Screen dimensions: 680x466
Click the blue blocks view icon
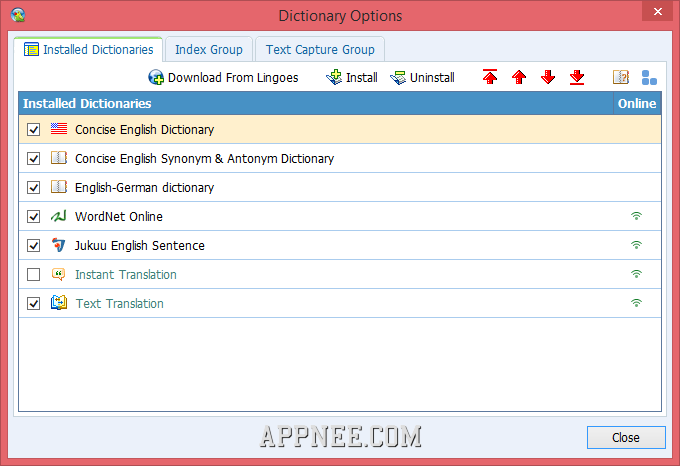click(x=649, y=78)
